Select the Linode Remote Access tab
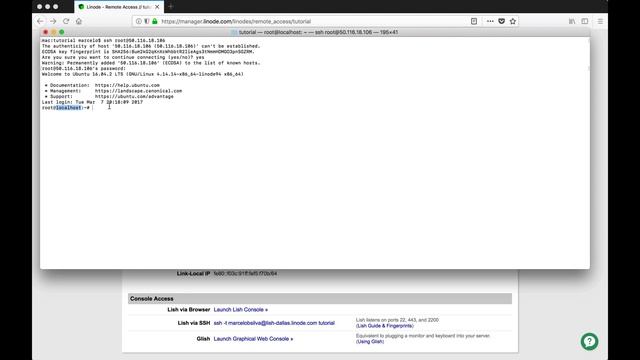Viewport: 640px width, 360px height. (x=119, y=7)
